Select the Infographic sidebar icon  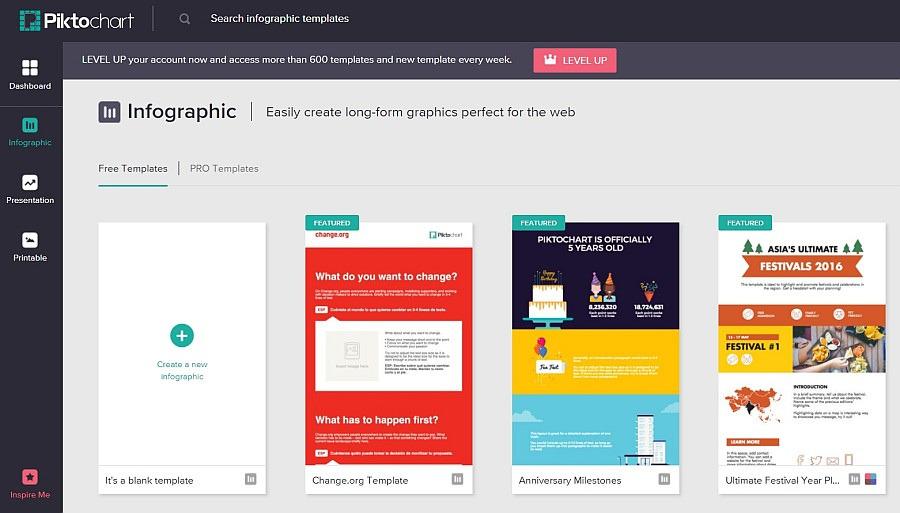(x=30, y=125)
